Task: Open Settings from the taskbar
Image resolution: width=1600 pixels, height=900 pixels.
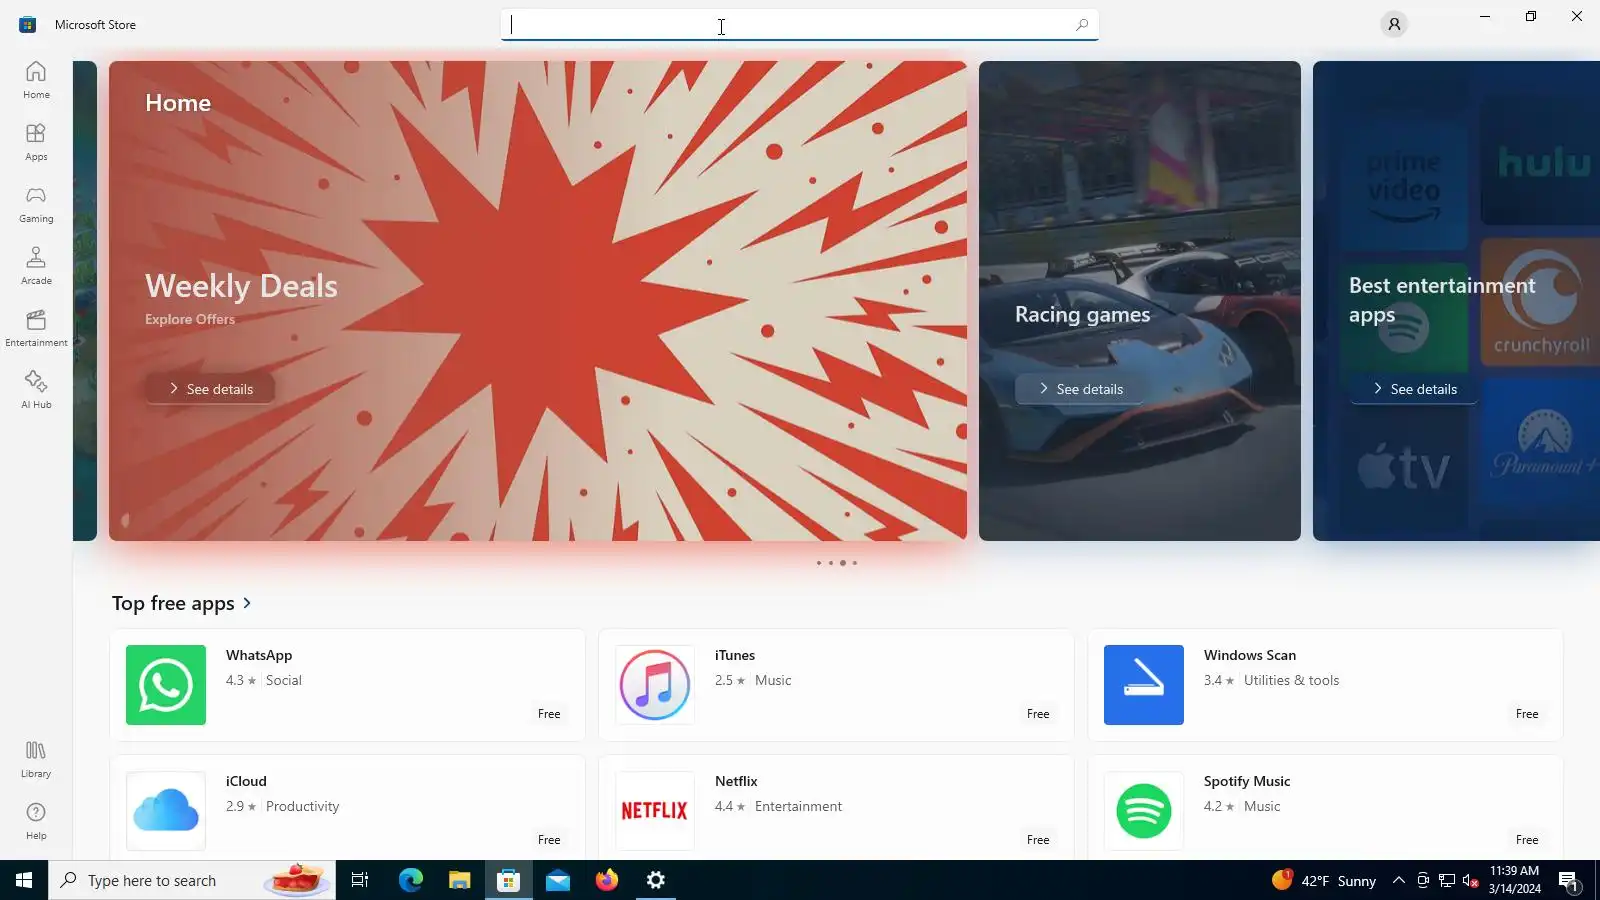Action: (655, 880)
